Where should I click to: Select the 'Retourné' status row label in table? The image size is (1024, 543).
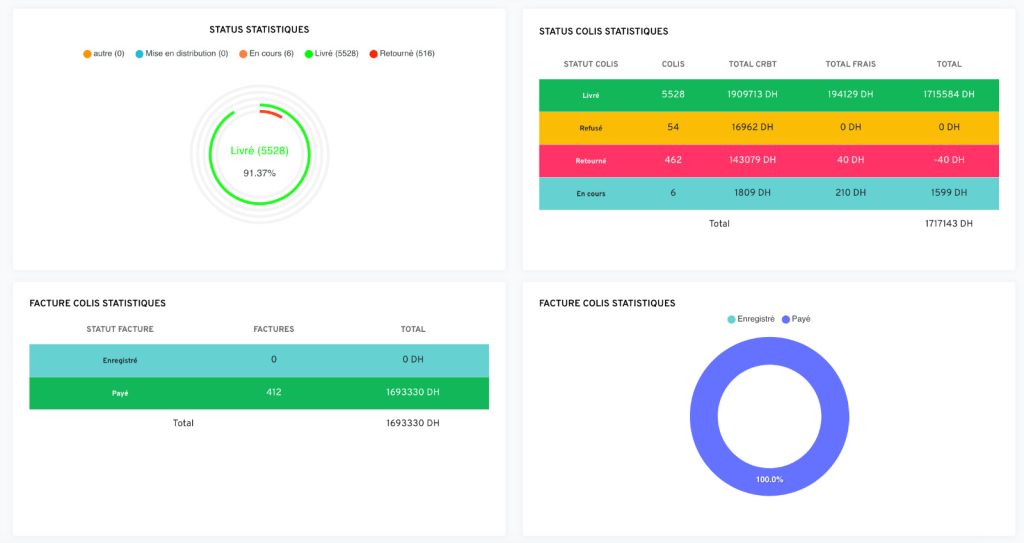[x=590, y=161]
